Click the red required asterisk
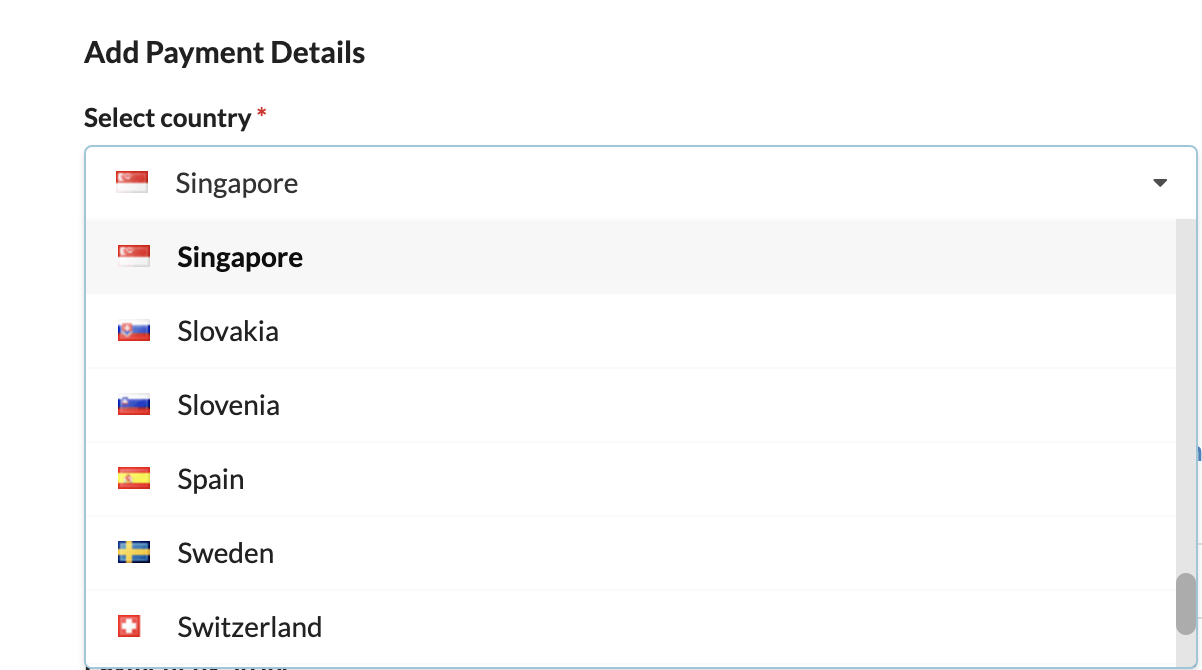 click(x=262, y=113)
